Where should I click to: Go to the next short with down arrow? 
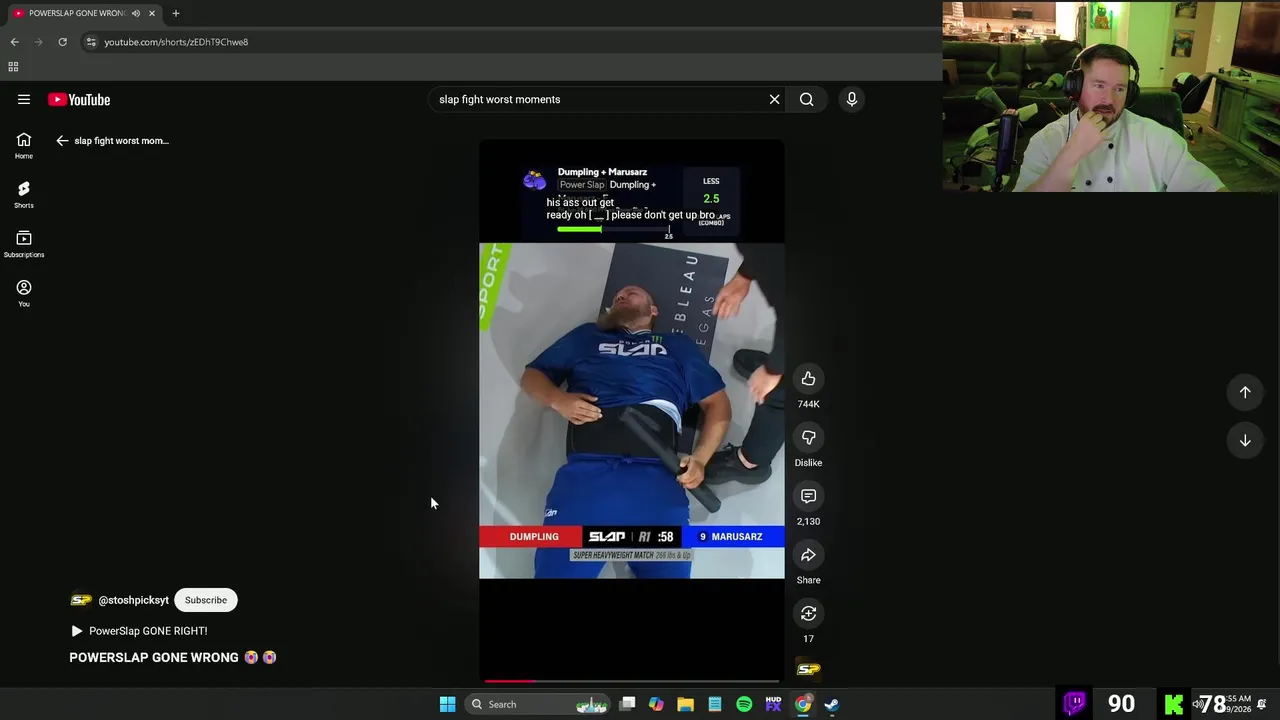pos(1245,440)
